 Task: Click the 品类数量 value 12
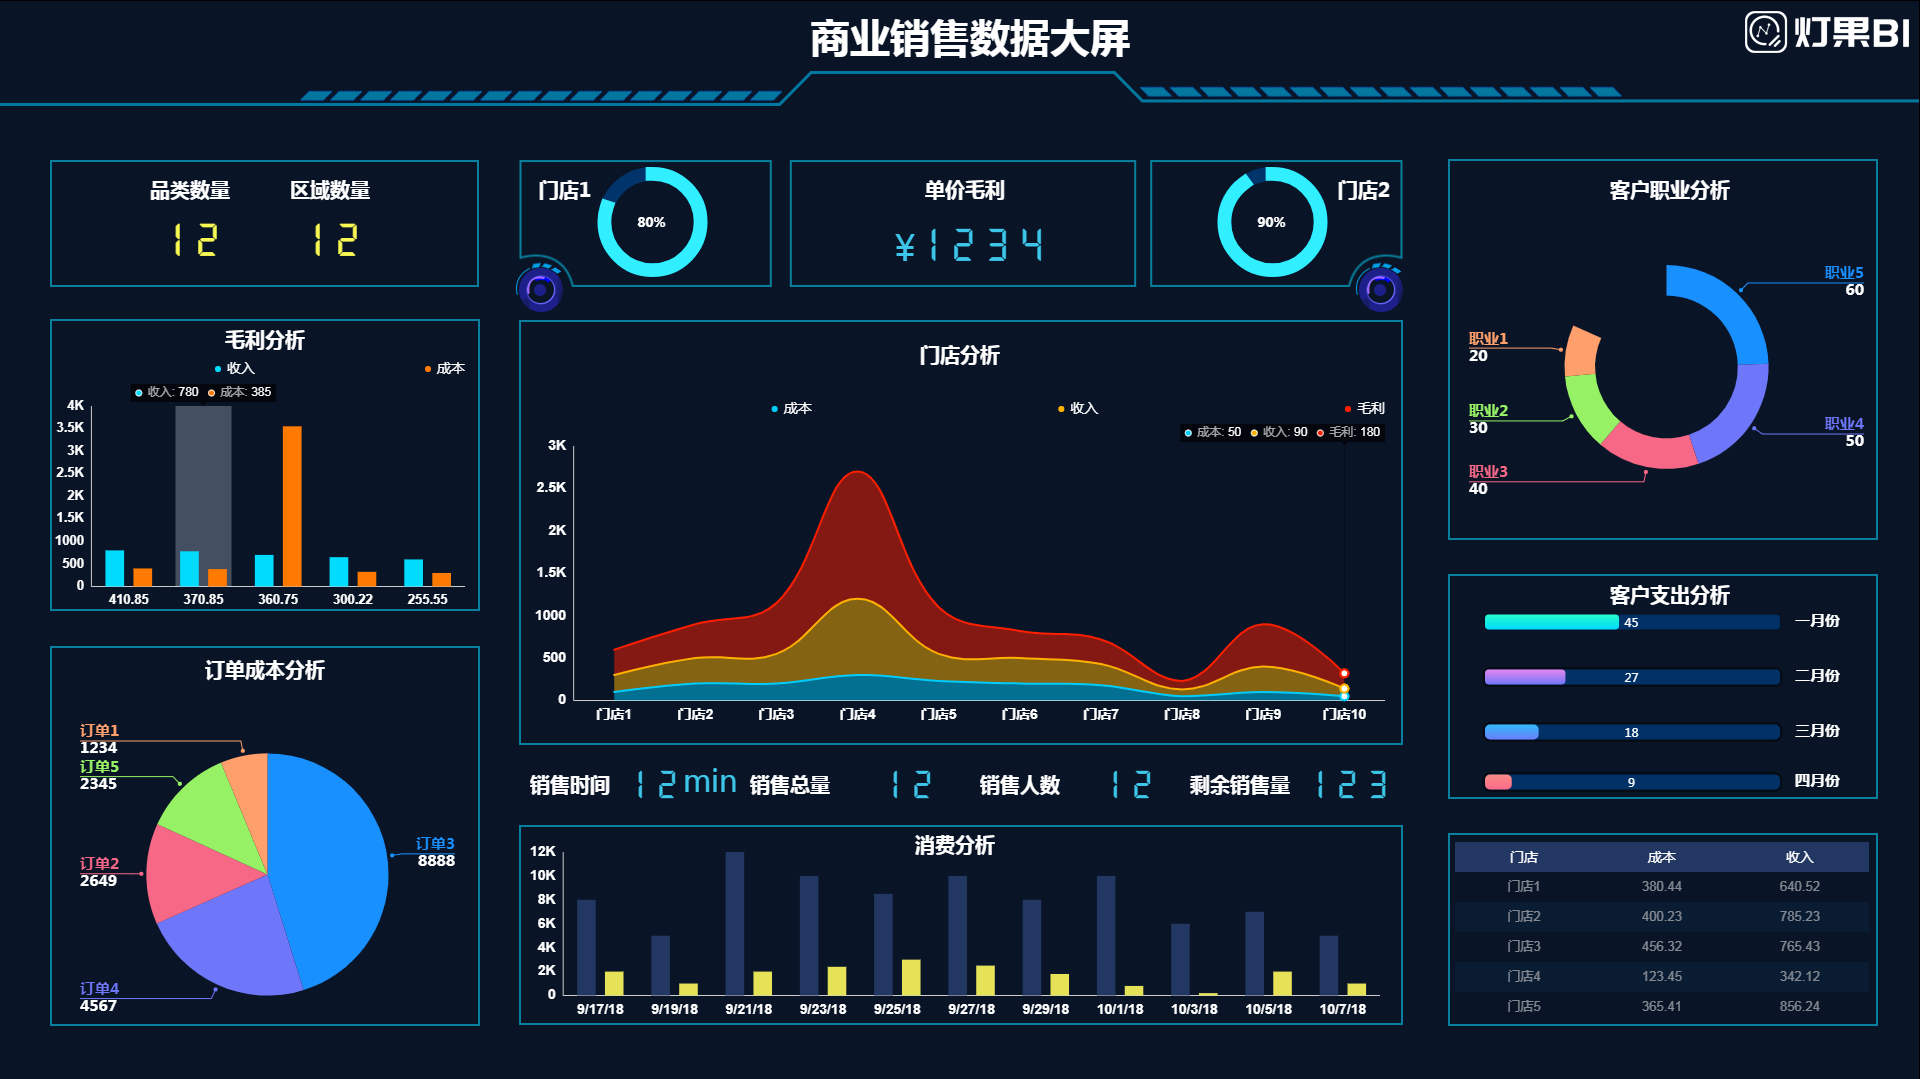click(194, 240)
